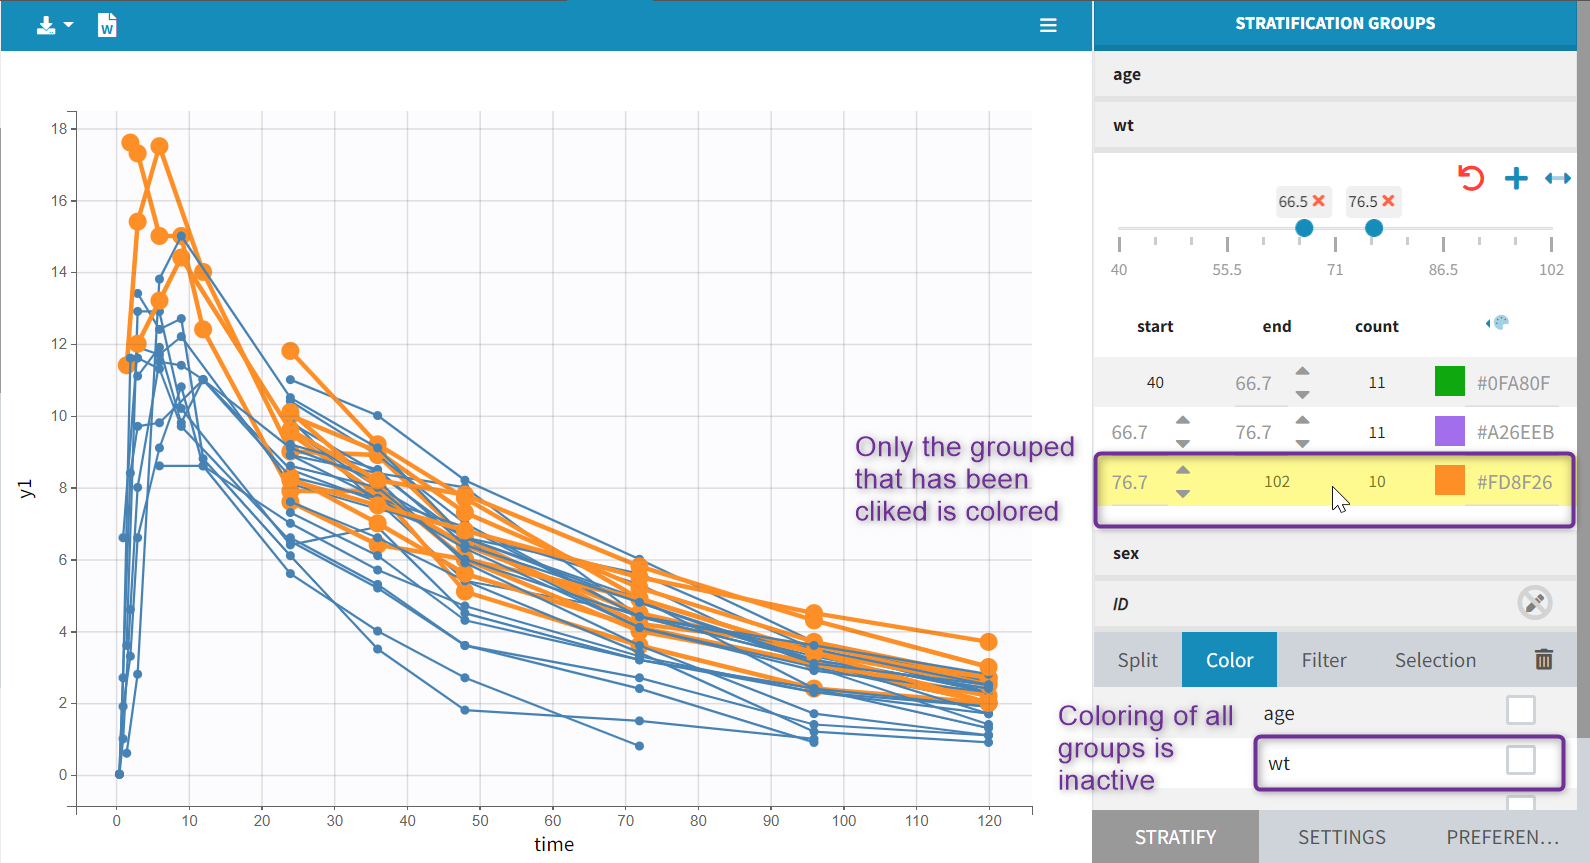Open the download dropdown arrow
The height and width of the screenshot is (863, 1590).
click(x=68, y=25)
